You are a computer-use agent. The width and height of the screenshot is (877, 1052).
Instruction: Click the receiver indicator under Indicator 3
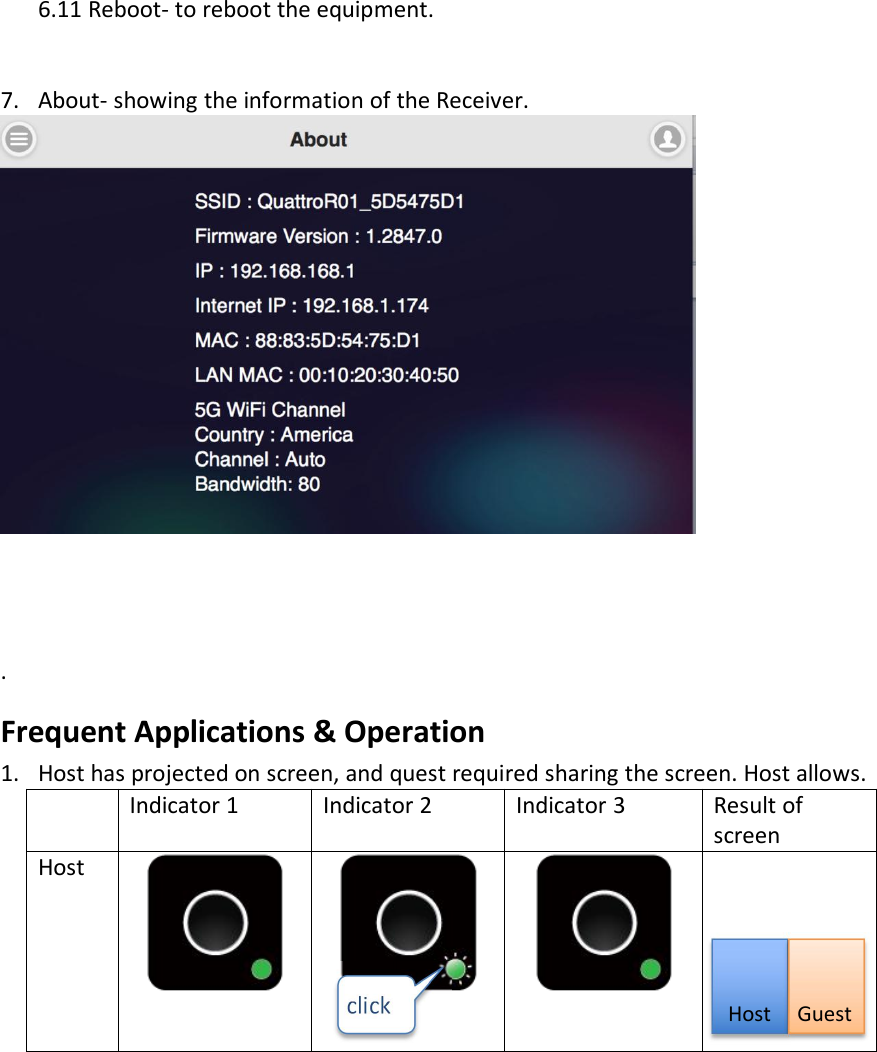[x=601, y=921]
